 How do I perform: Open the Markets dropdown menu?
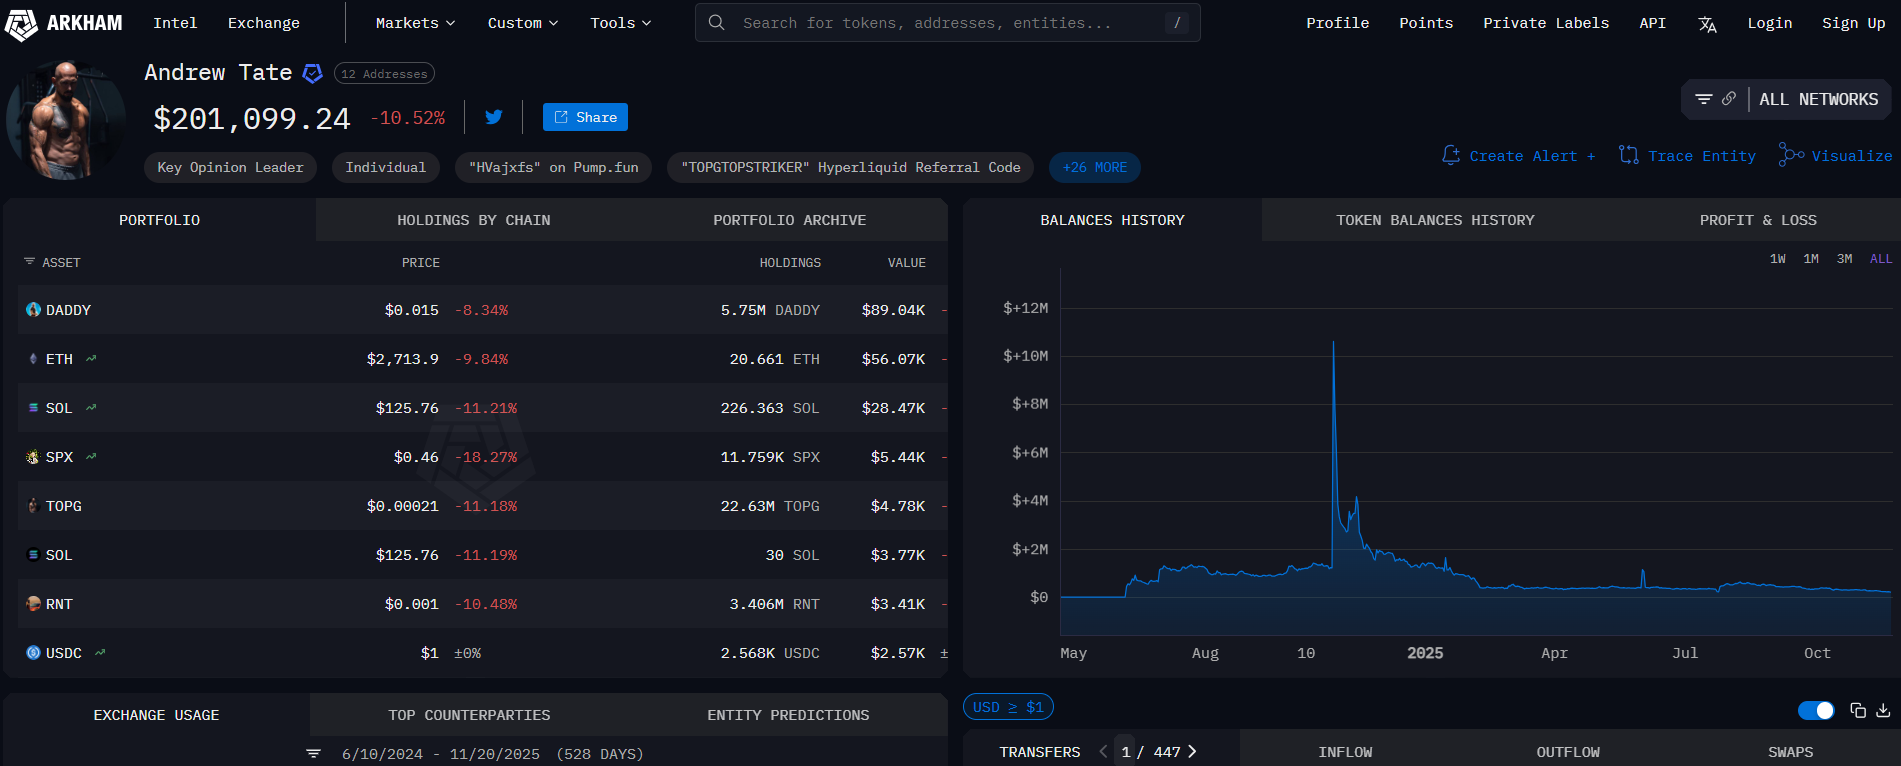click(x=415, y=23)
